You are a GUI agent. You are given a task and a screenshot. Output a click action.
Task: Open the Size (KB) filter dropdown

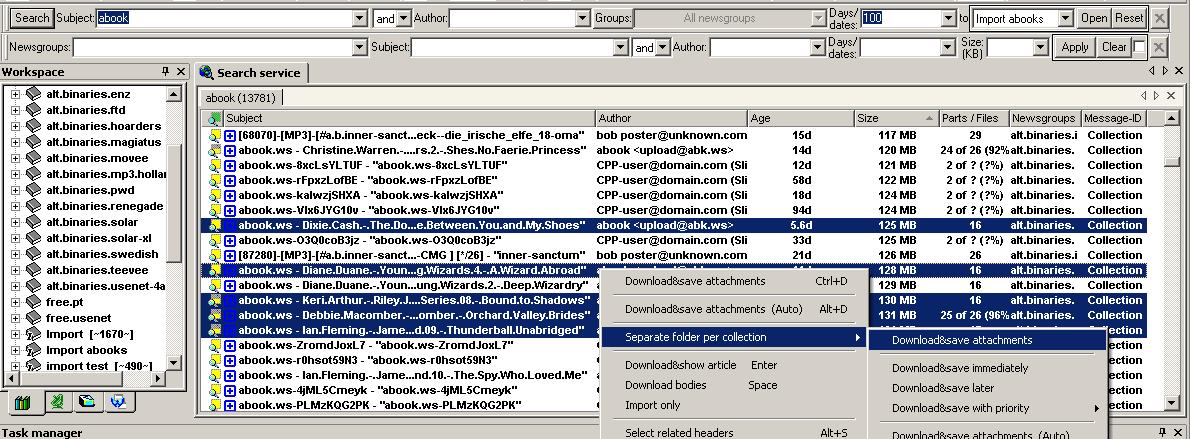(x=1040, y=47)
